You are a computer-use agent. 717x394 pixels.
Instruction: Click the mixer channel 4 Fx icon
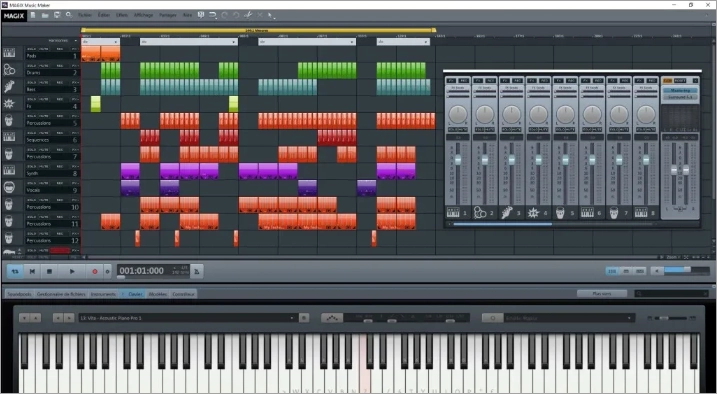(x=533, y=212)
